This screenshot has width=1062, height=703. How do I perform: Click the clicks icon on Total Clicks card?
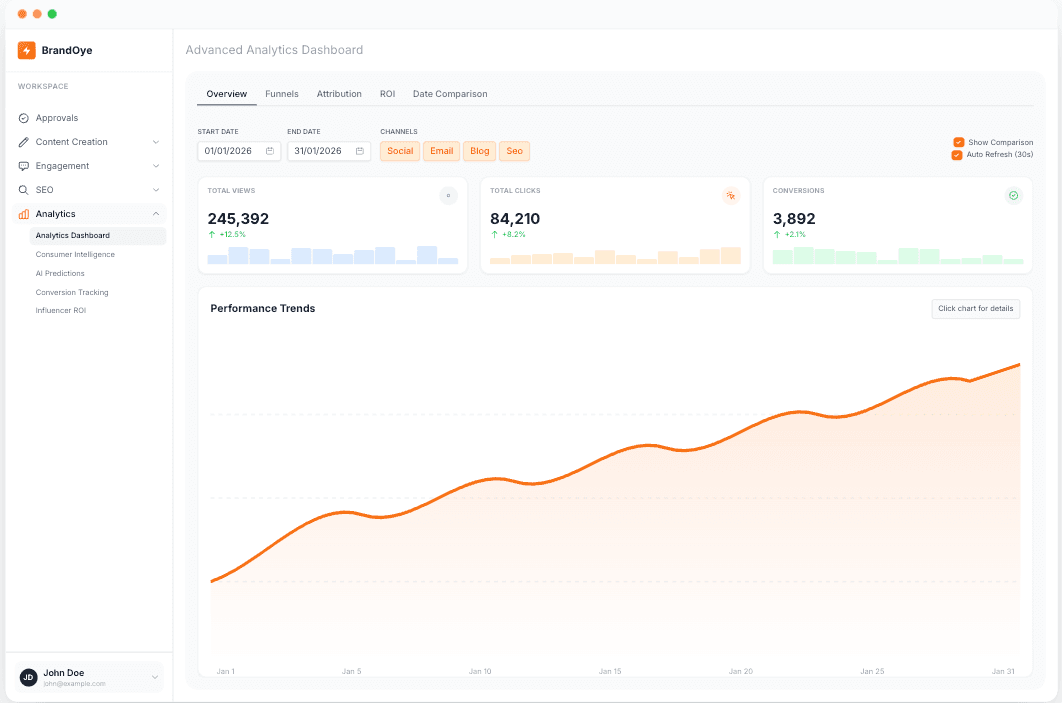731,196
